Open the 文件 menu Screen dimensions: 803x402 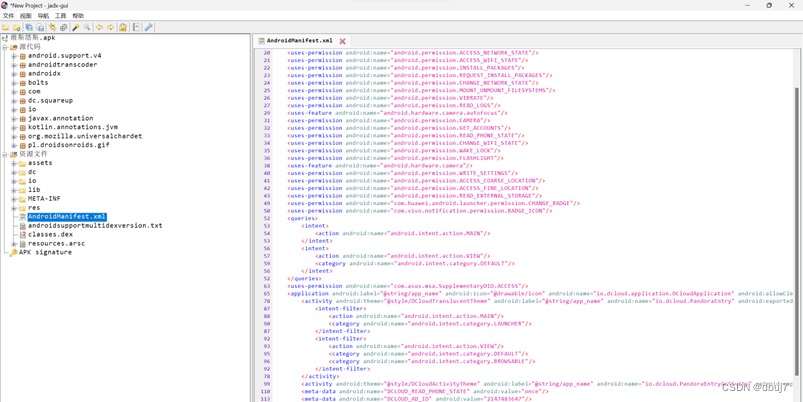8,16
